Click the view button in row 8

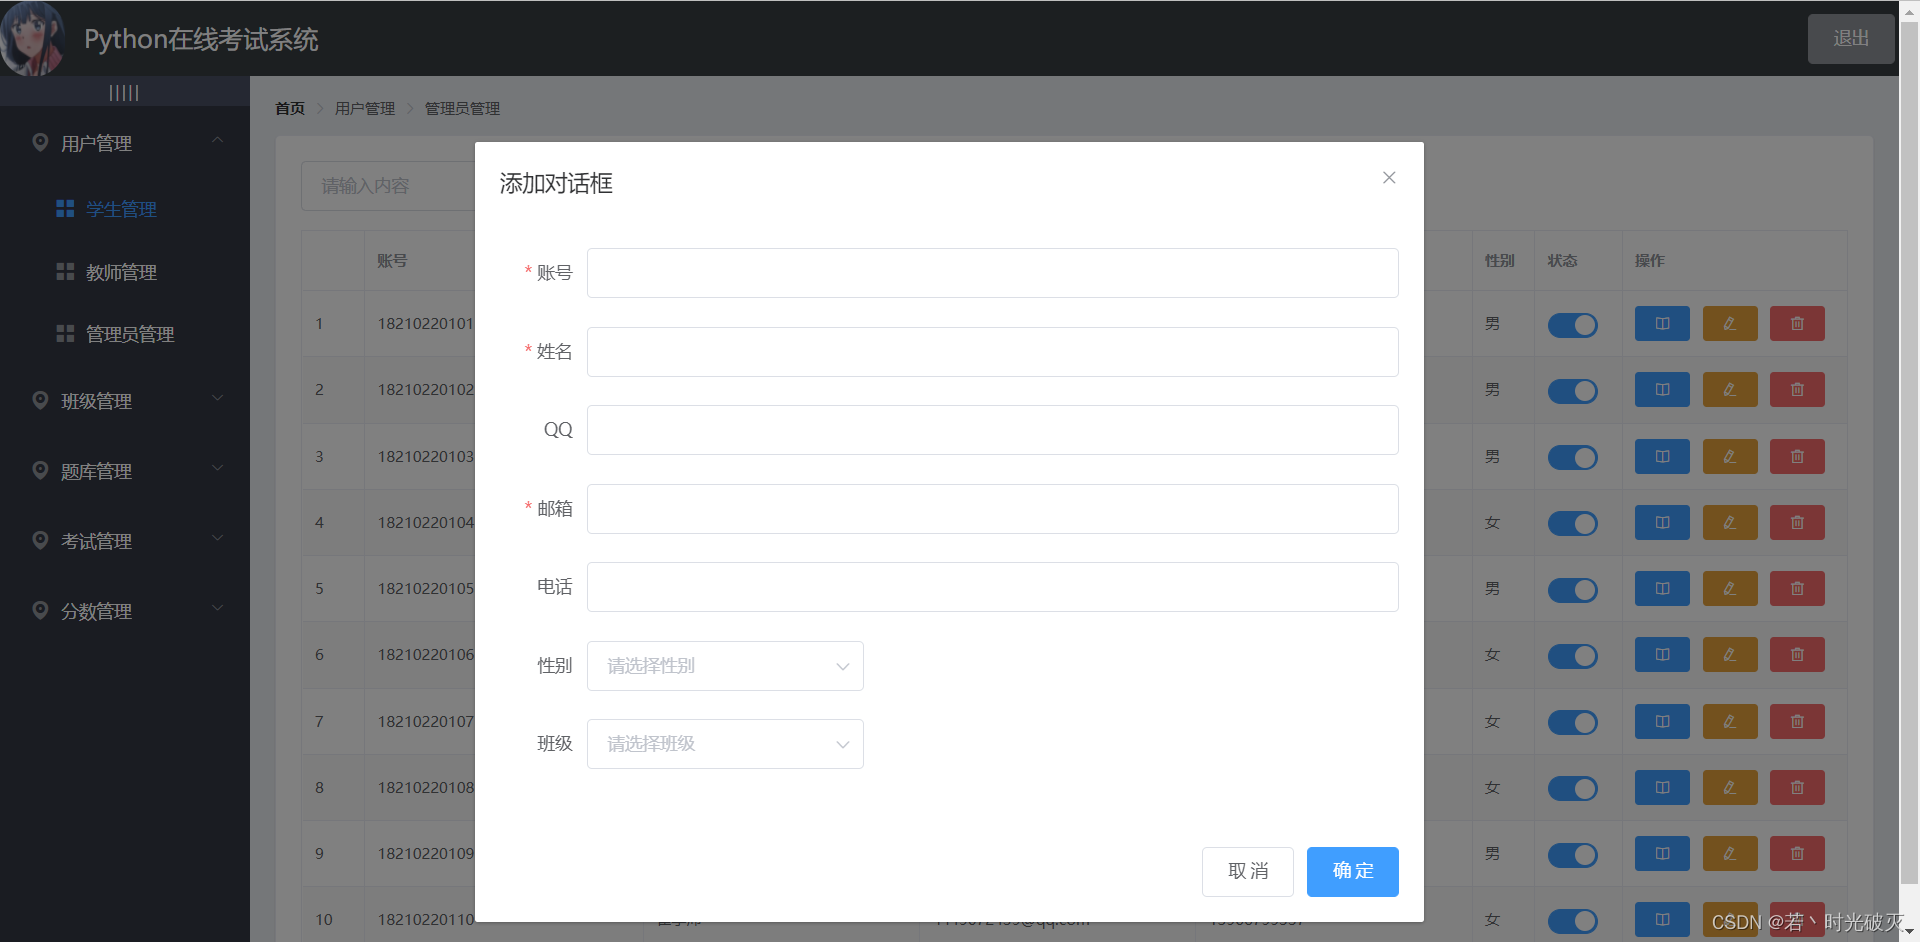[x=1662, y=788]
